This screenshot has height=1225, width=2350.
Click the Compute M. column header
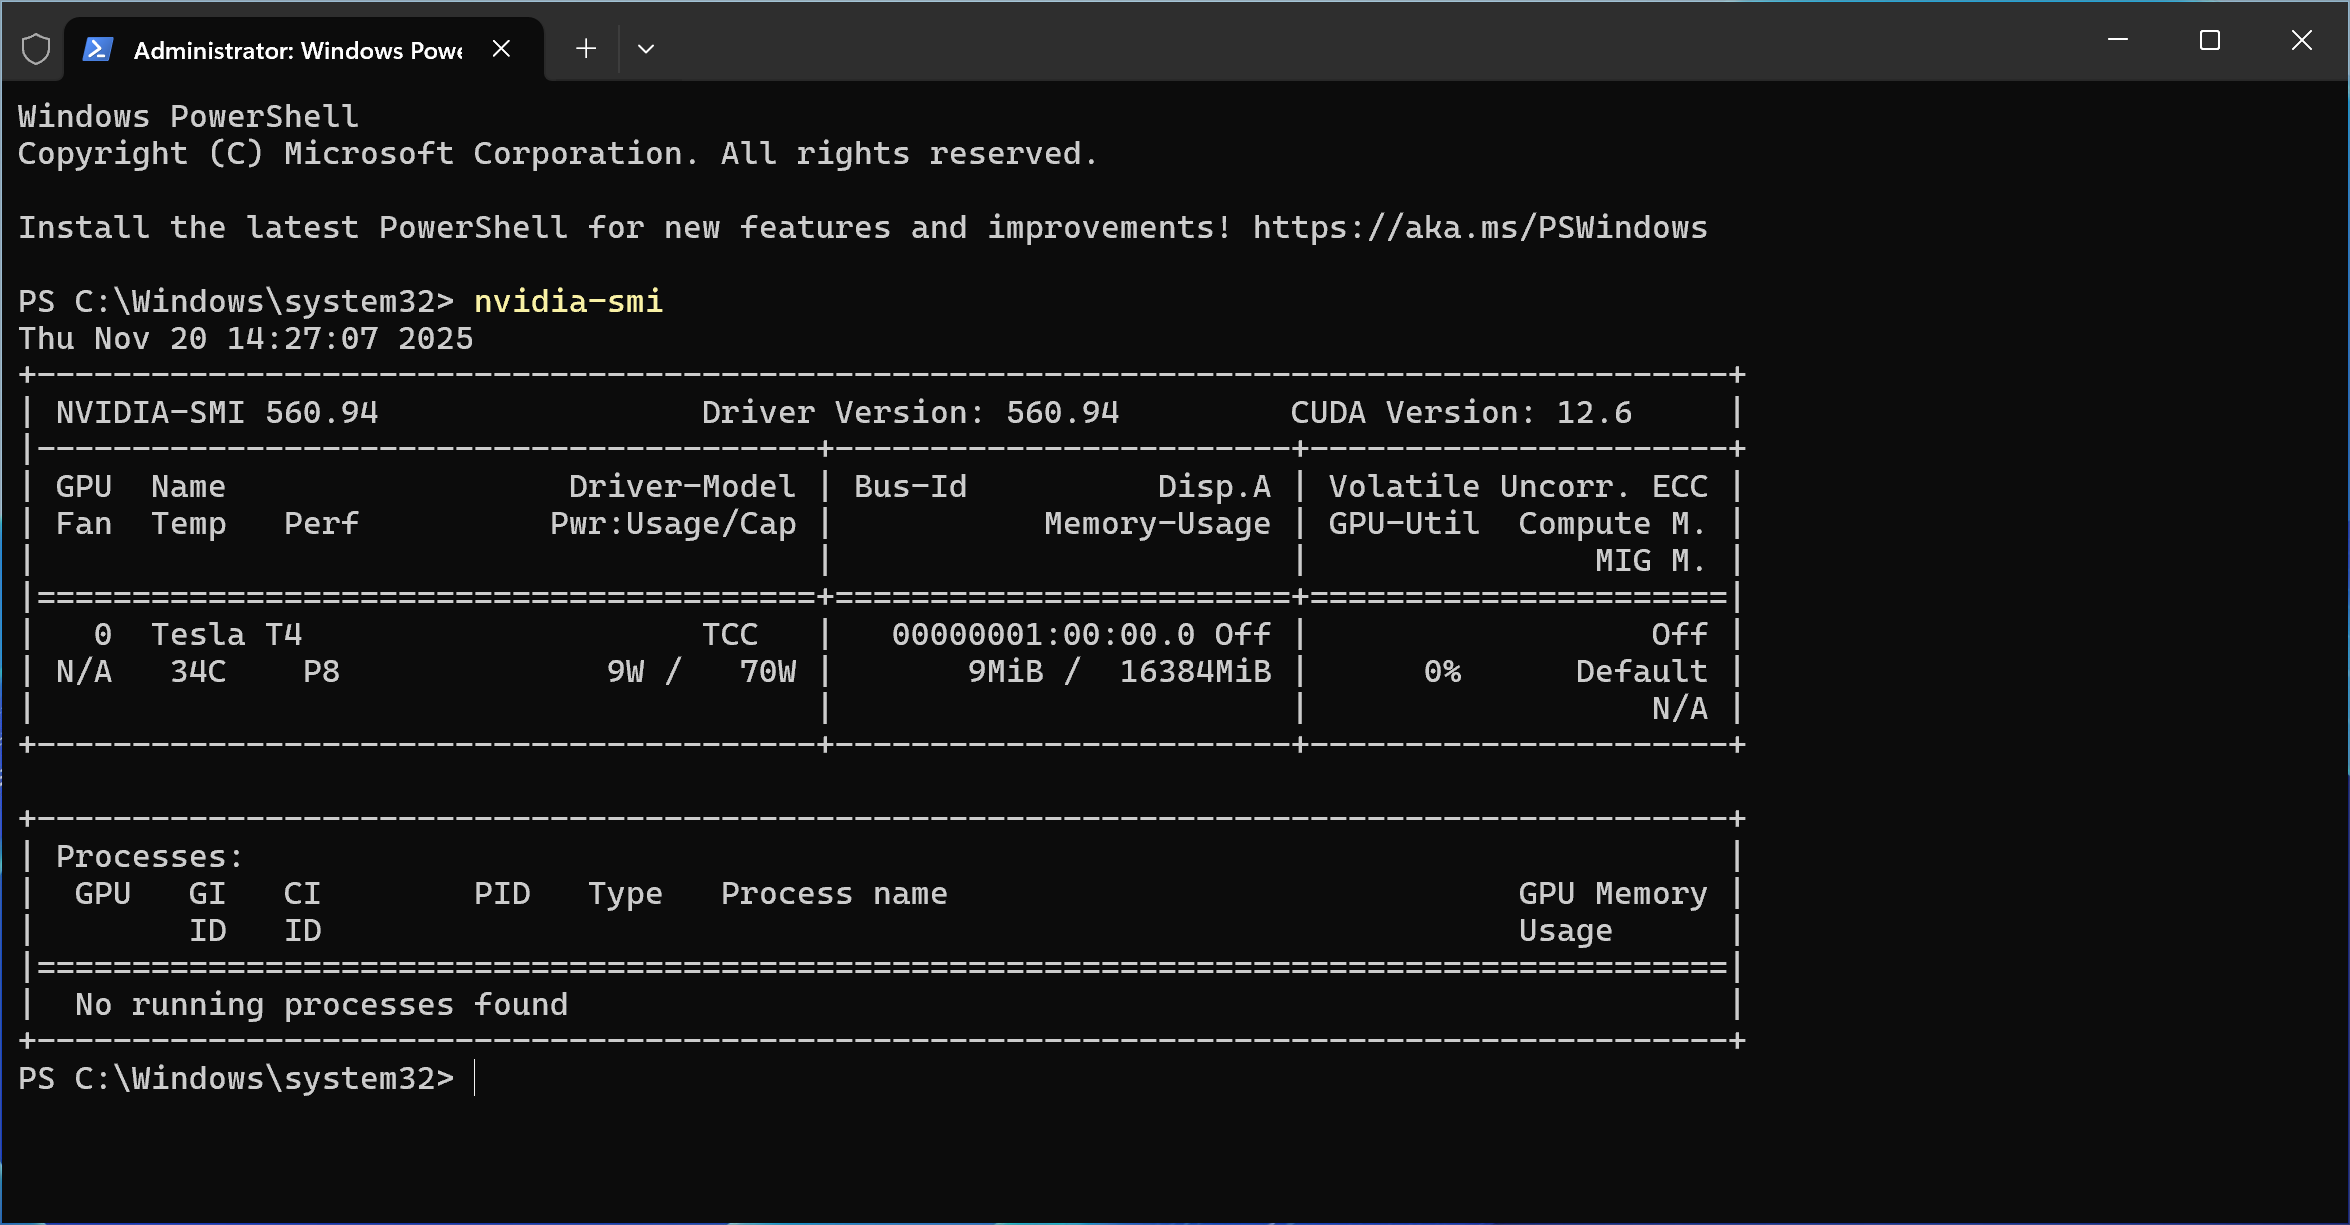click(x=1612, y=524)
